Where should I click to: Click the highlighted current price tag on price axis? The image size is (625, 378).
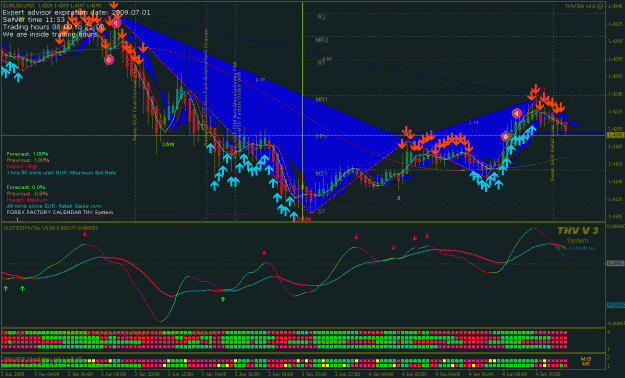[615, 136]
